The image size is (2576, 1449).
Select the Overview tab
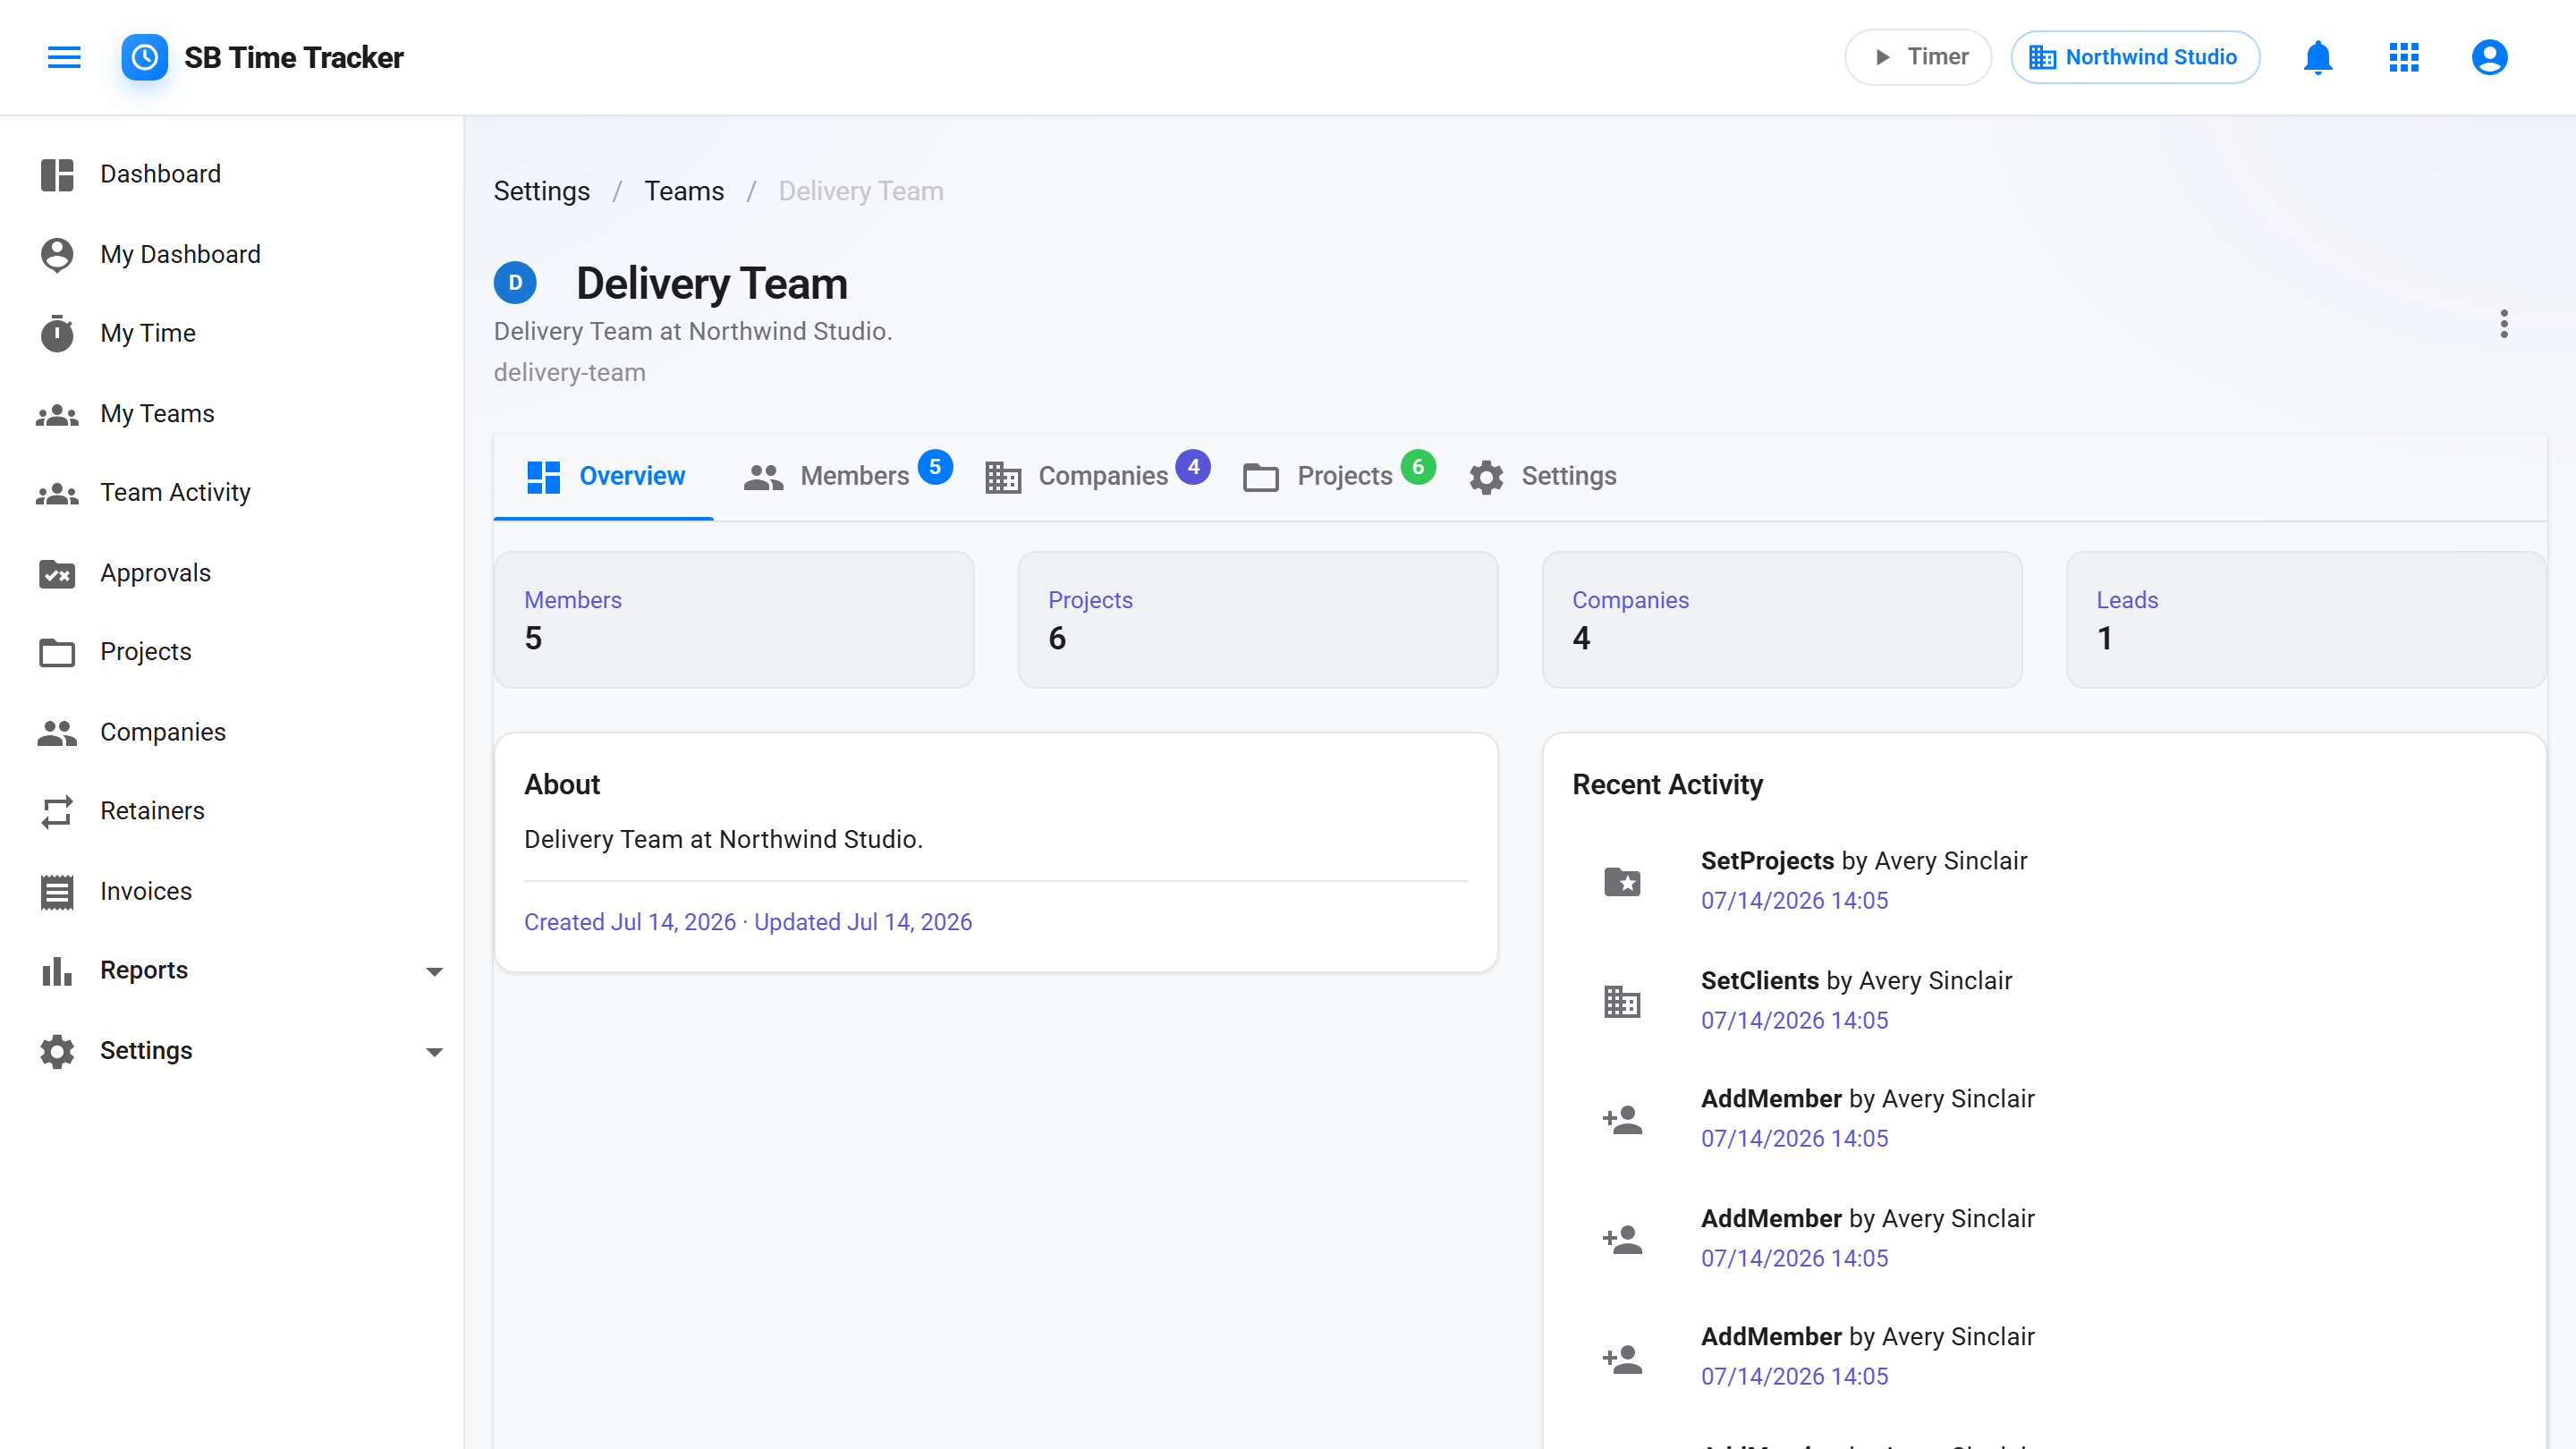[x=604, y=476]
